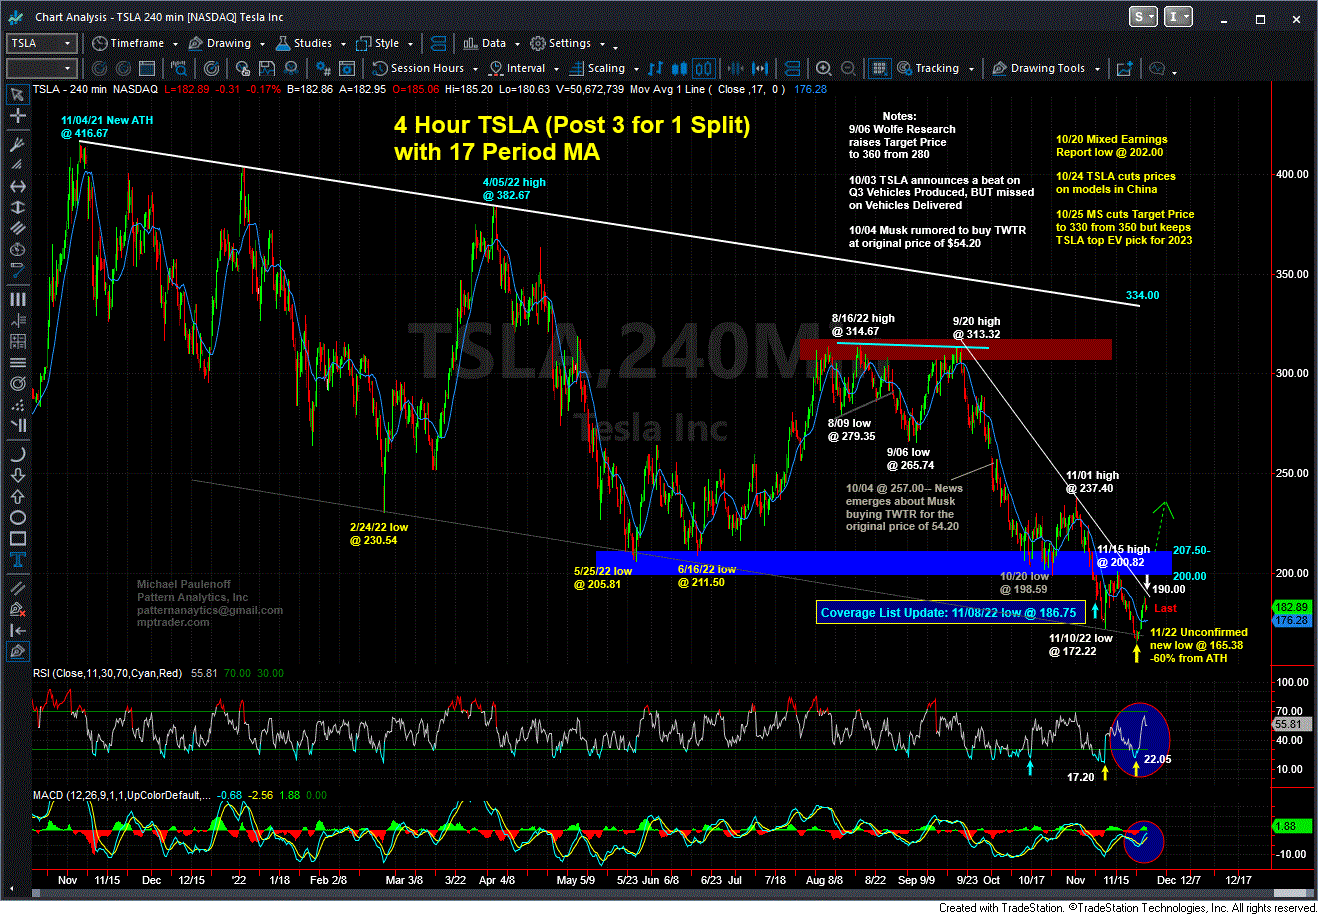Screen dimensions: 1318x914
Task: Open the Tracking menu
Action: 934,68
